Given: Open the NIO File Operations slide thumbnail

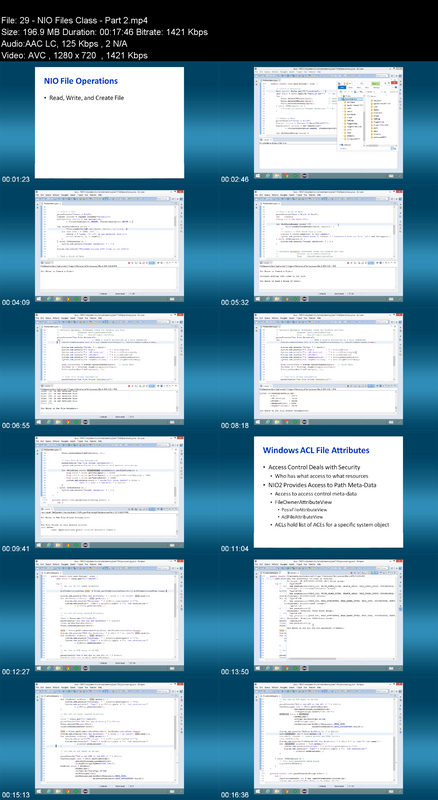Looking at the screenshot, I should tap(109, 122).
